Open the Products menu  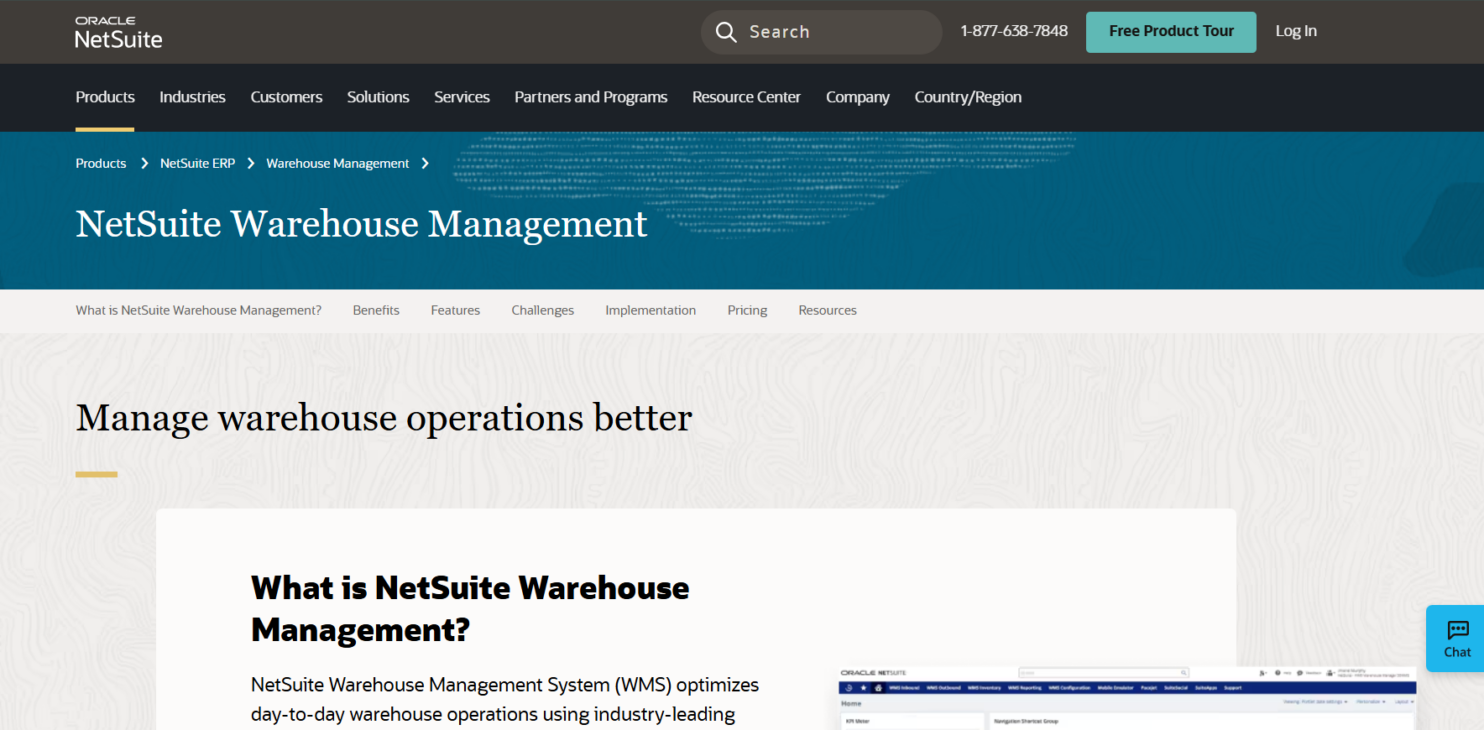(x=105, y=97)
